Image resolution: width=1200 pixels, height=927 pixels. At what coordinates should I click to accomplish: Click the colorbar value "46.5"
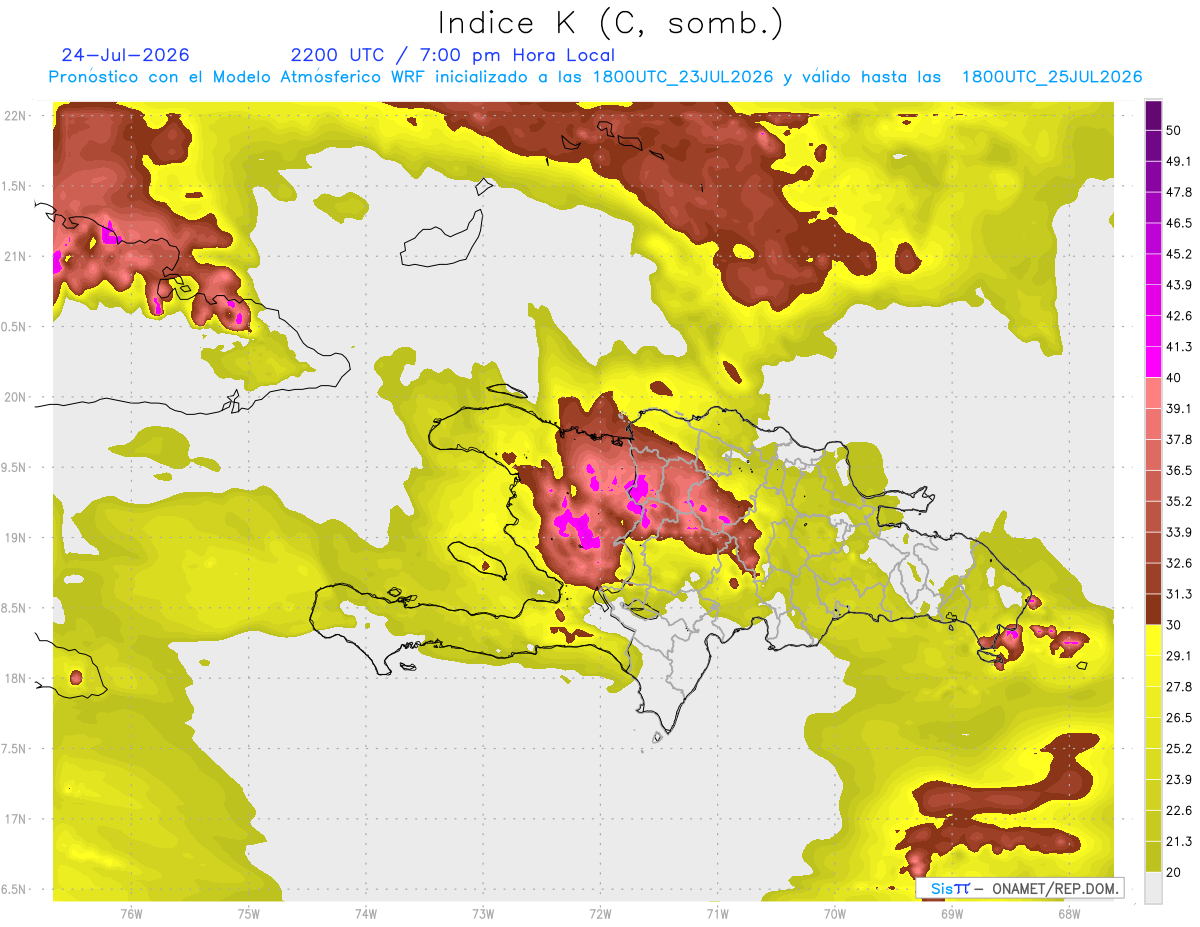coord(1179,222)
